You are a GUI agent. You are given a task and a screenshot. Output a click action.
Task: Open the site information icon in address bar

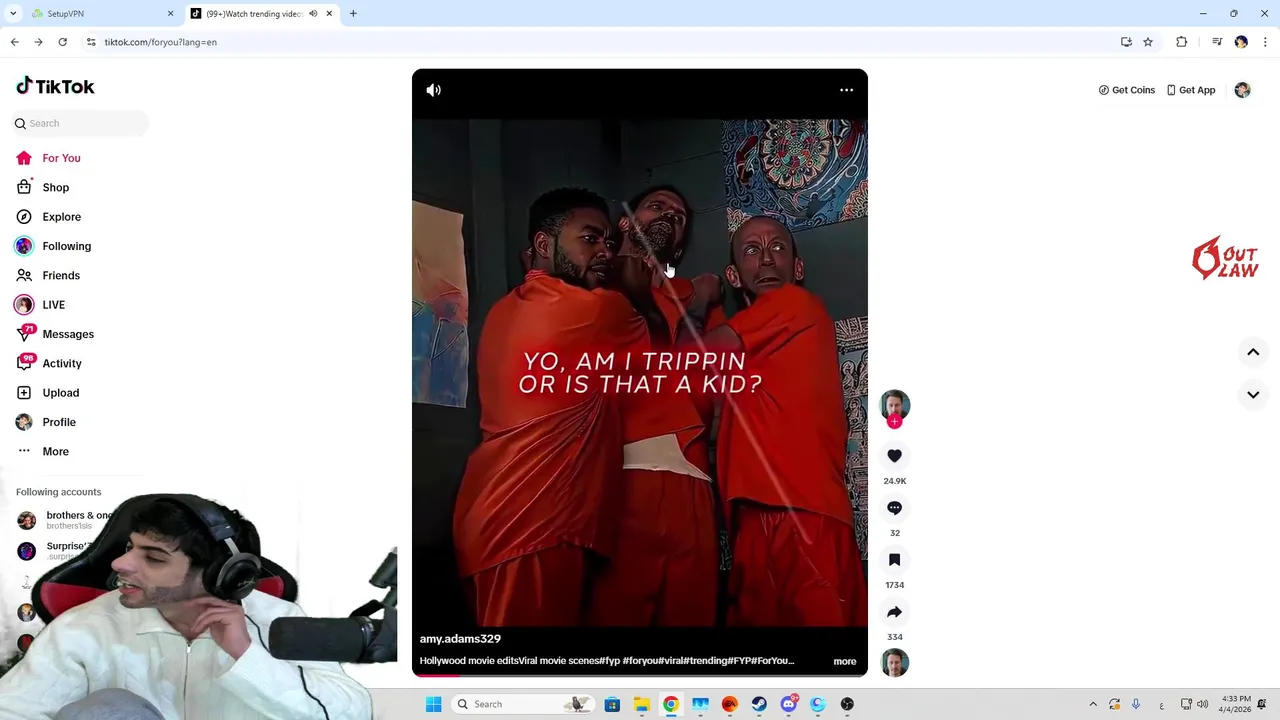pyautogui.click(x=91, y=42)
